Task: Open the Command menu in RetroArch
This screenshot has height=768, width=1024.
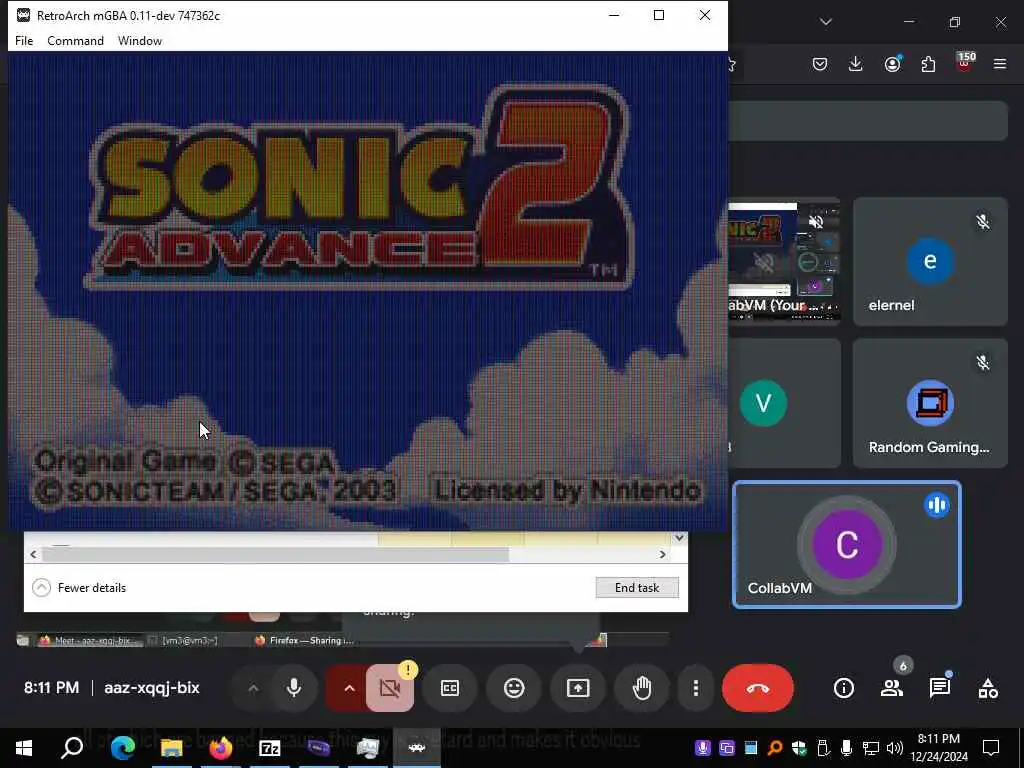Action: (75, 40)
